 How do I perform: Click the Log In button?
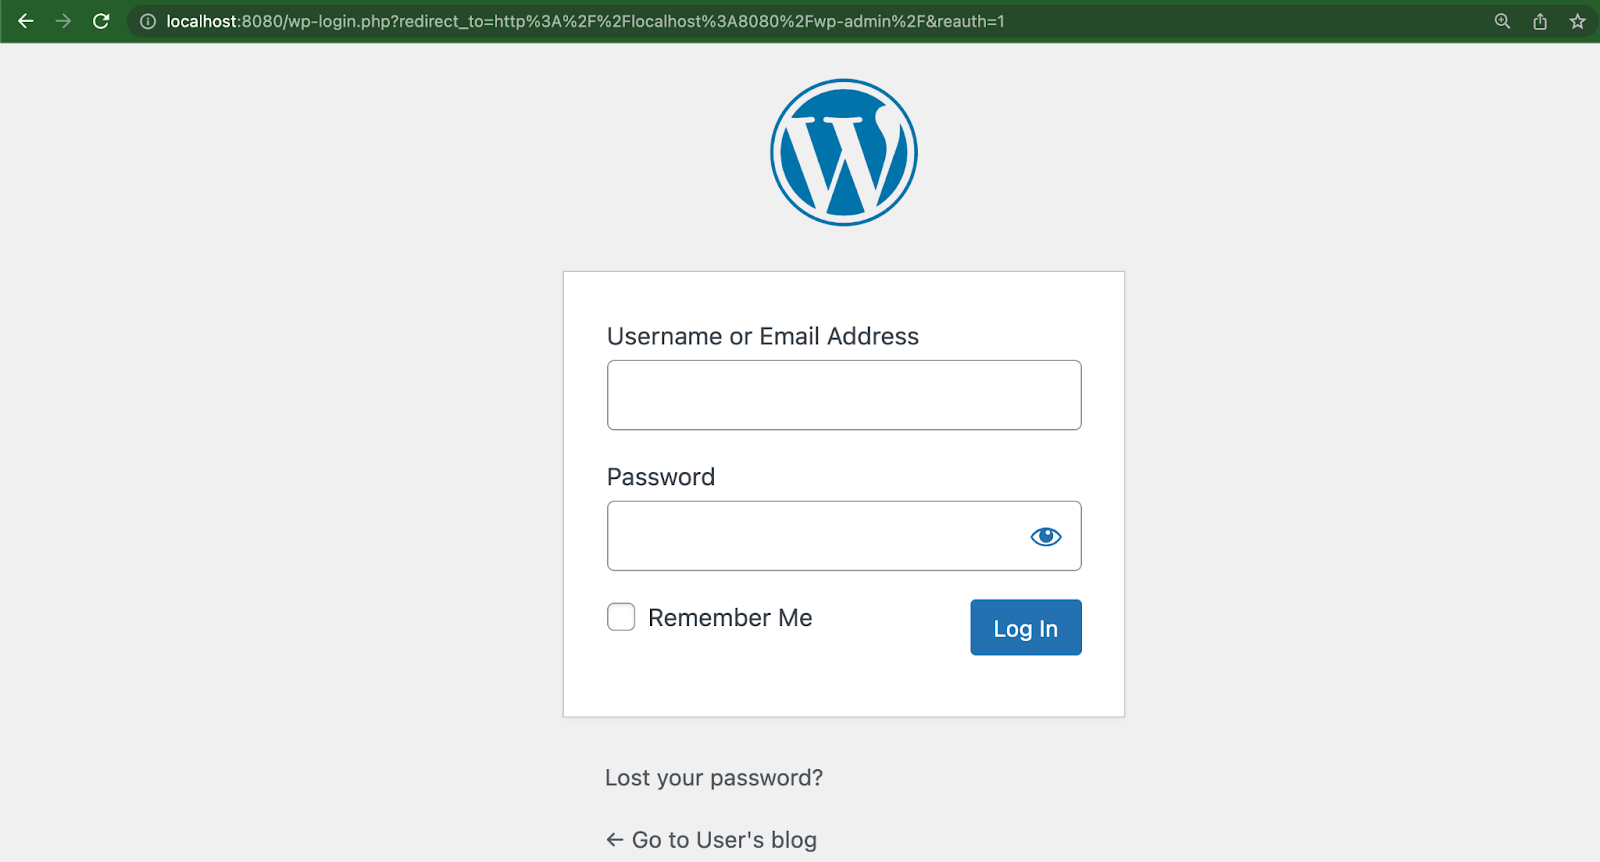coord(1025,627)
